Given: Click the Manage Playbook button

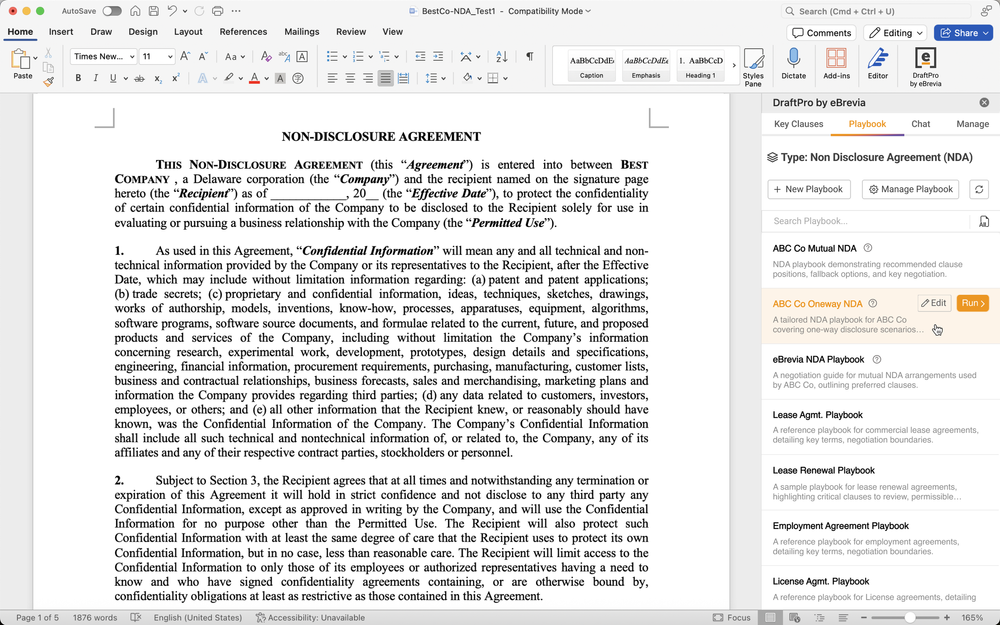Looking at the screenshot, I should [910, 189].
